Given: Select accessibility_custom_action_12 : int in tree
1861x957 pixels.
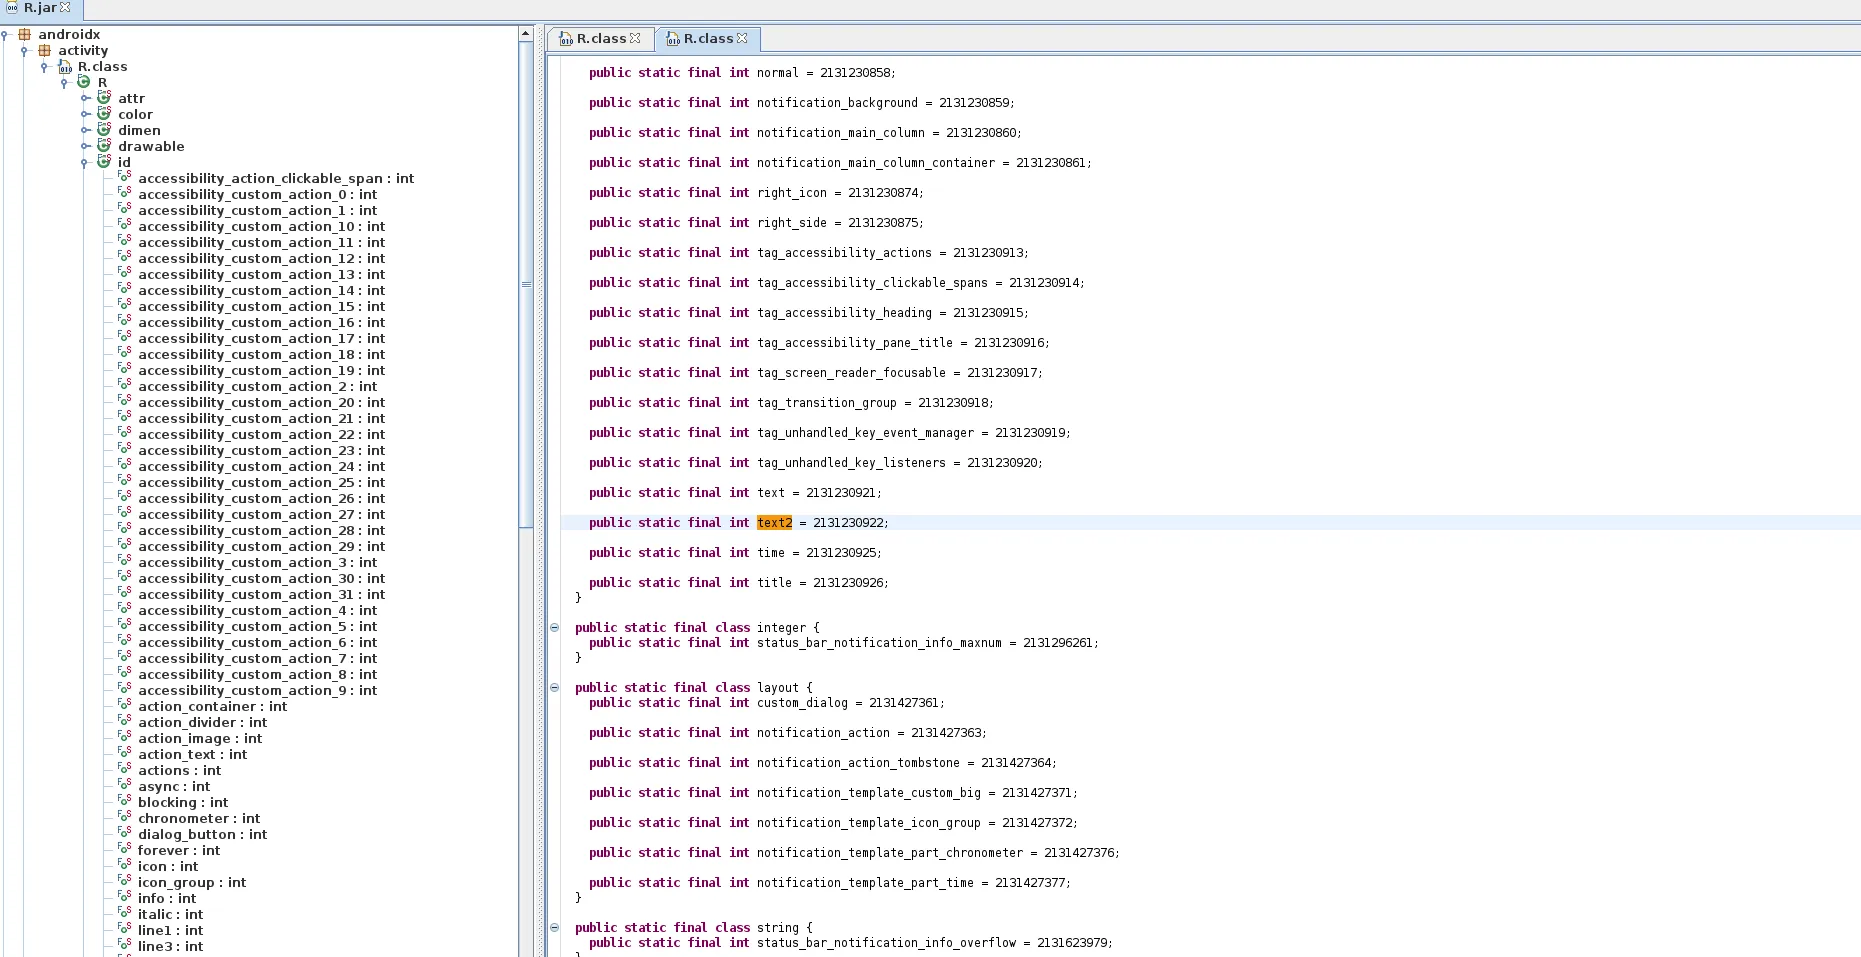Looking at the screenshot, I should pos(261,258).
